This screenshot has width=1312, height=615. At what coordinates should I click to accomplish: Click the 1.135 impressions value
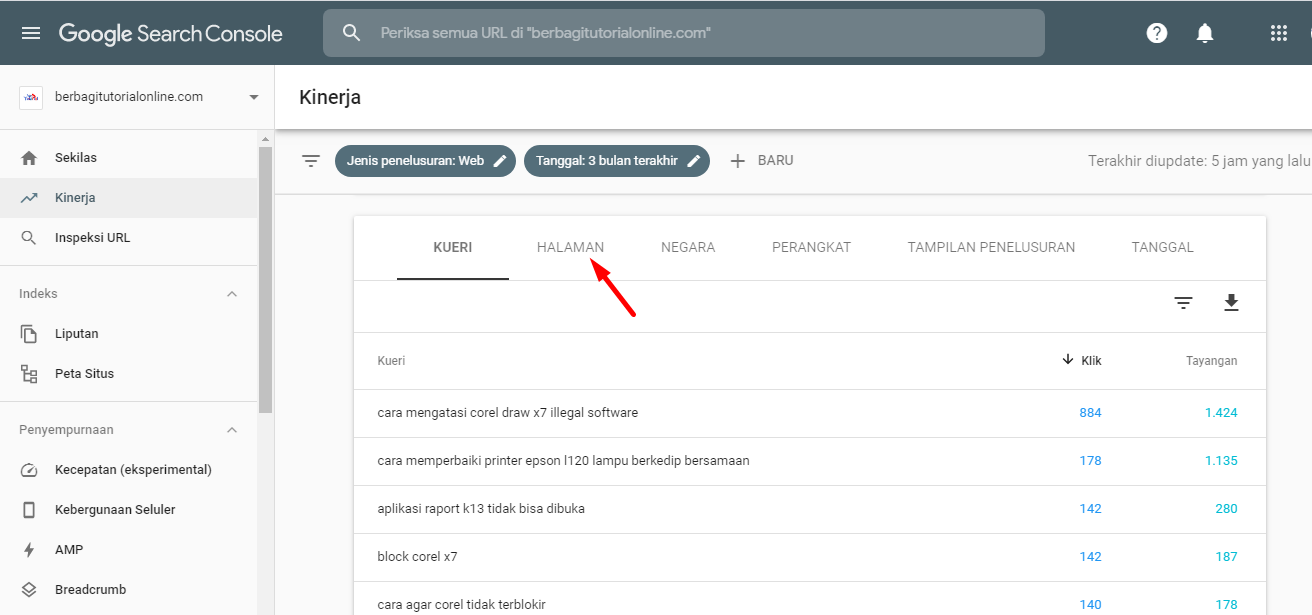click(1221, 461)
